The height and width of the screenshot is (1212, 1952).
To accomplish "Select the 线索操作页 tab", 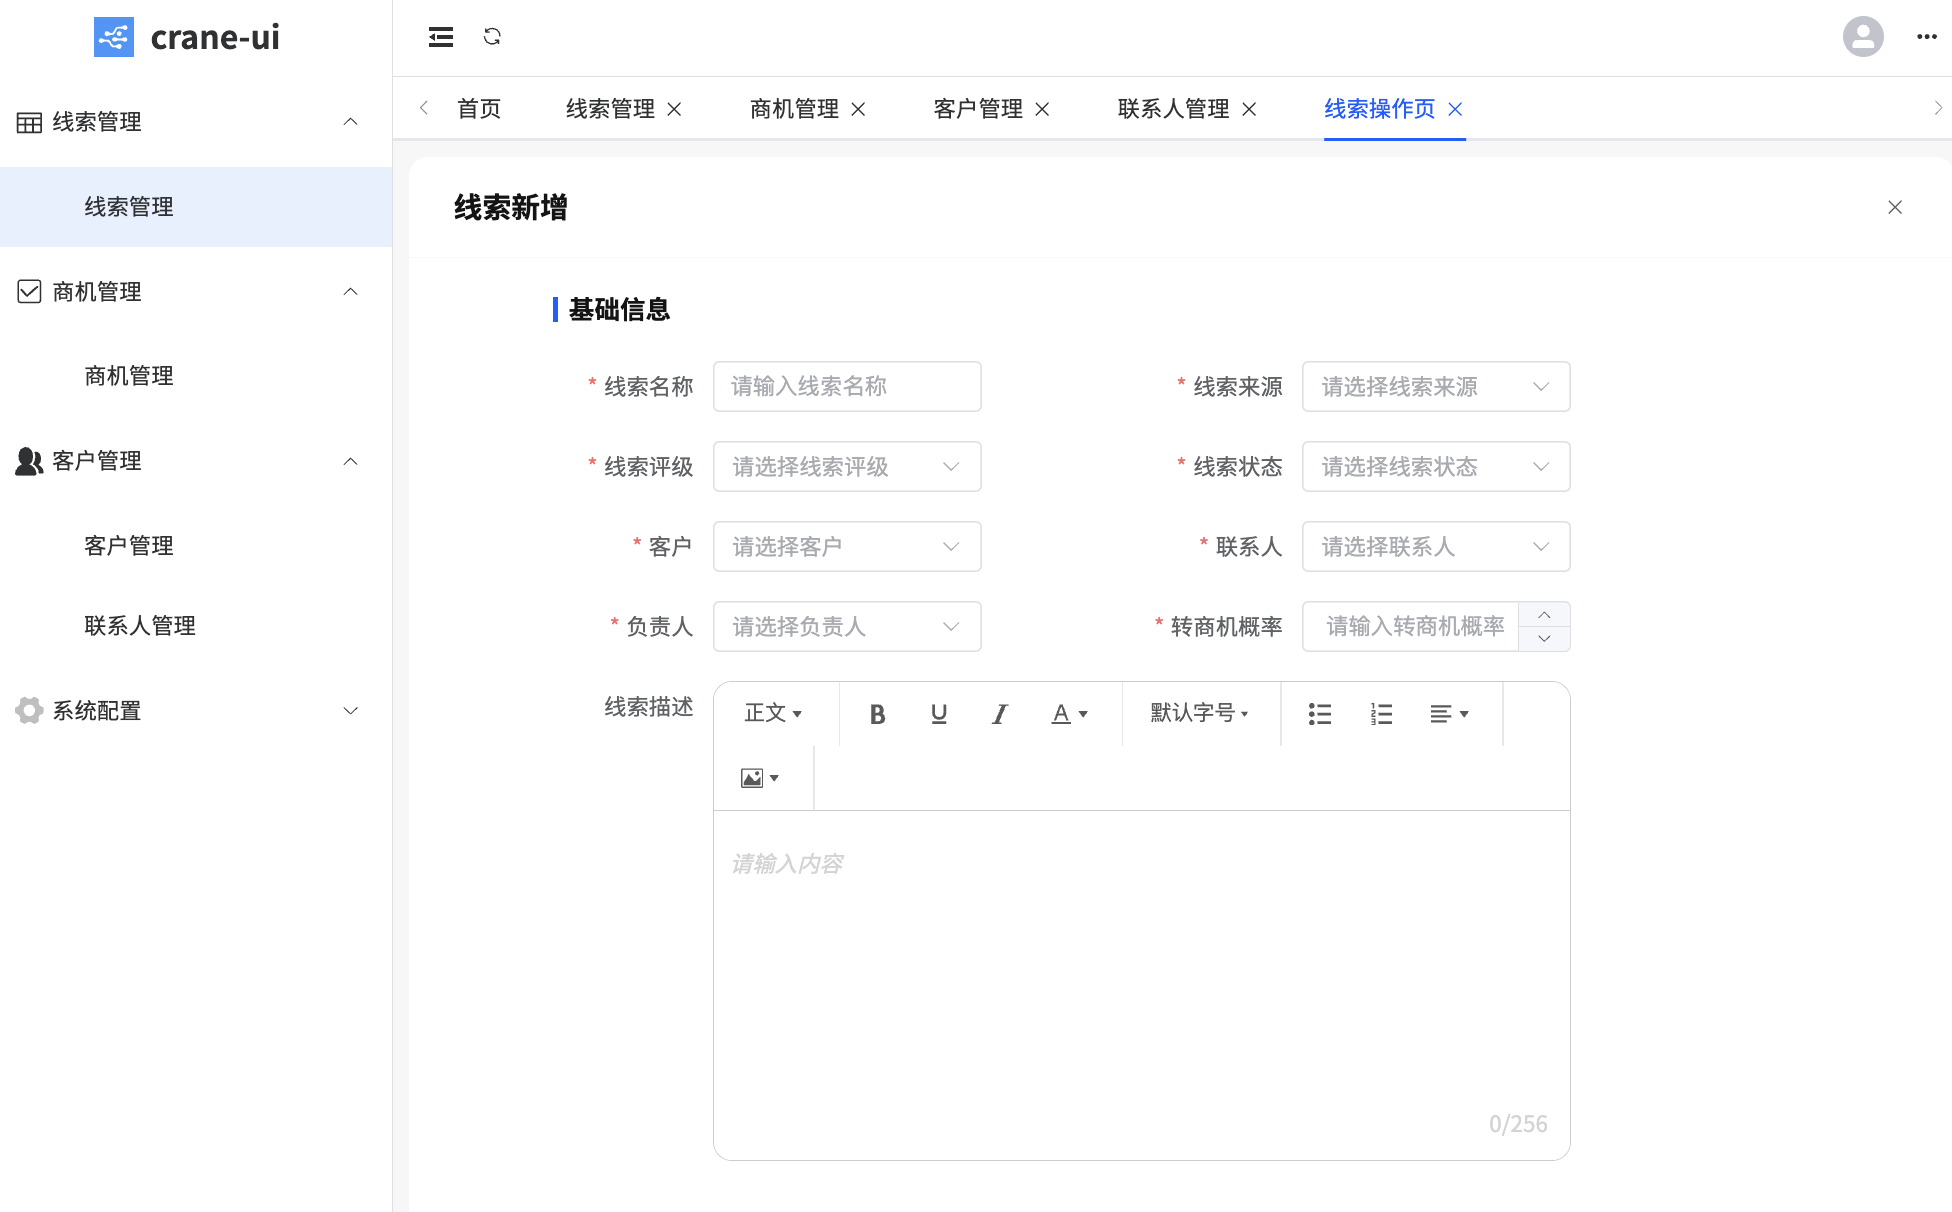I will (1380, 109).
